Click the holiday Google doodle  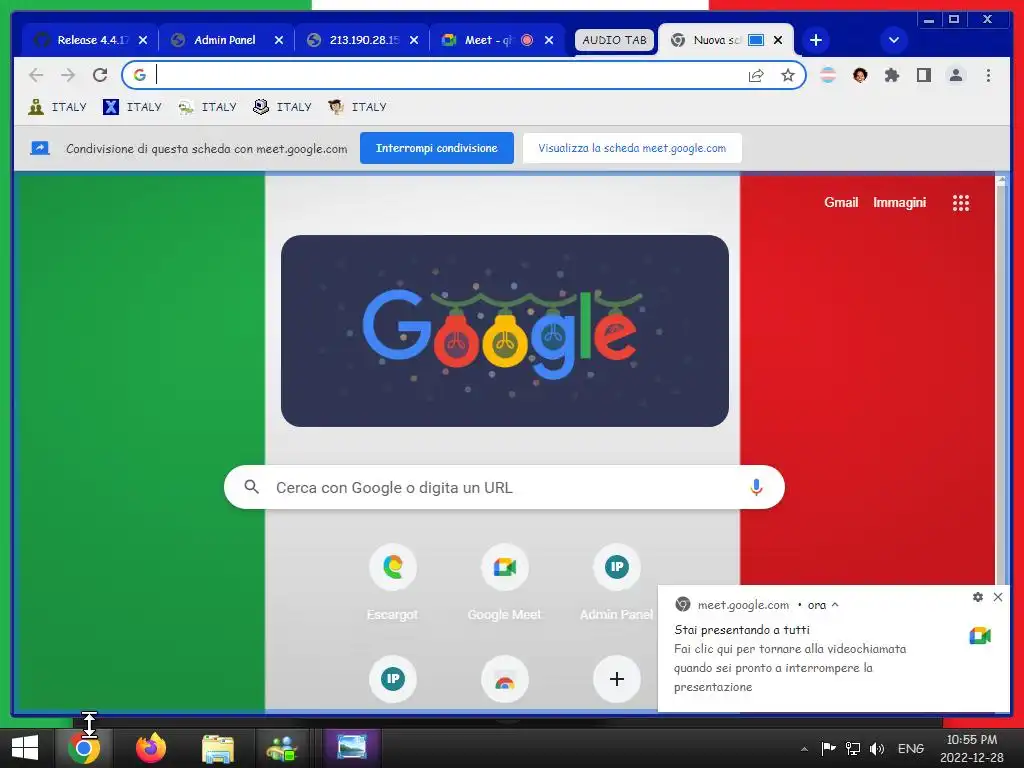coord(505,331)
